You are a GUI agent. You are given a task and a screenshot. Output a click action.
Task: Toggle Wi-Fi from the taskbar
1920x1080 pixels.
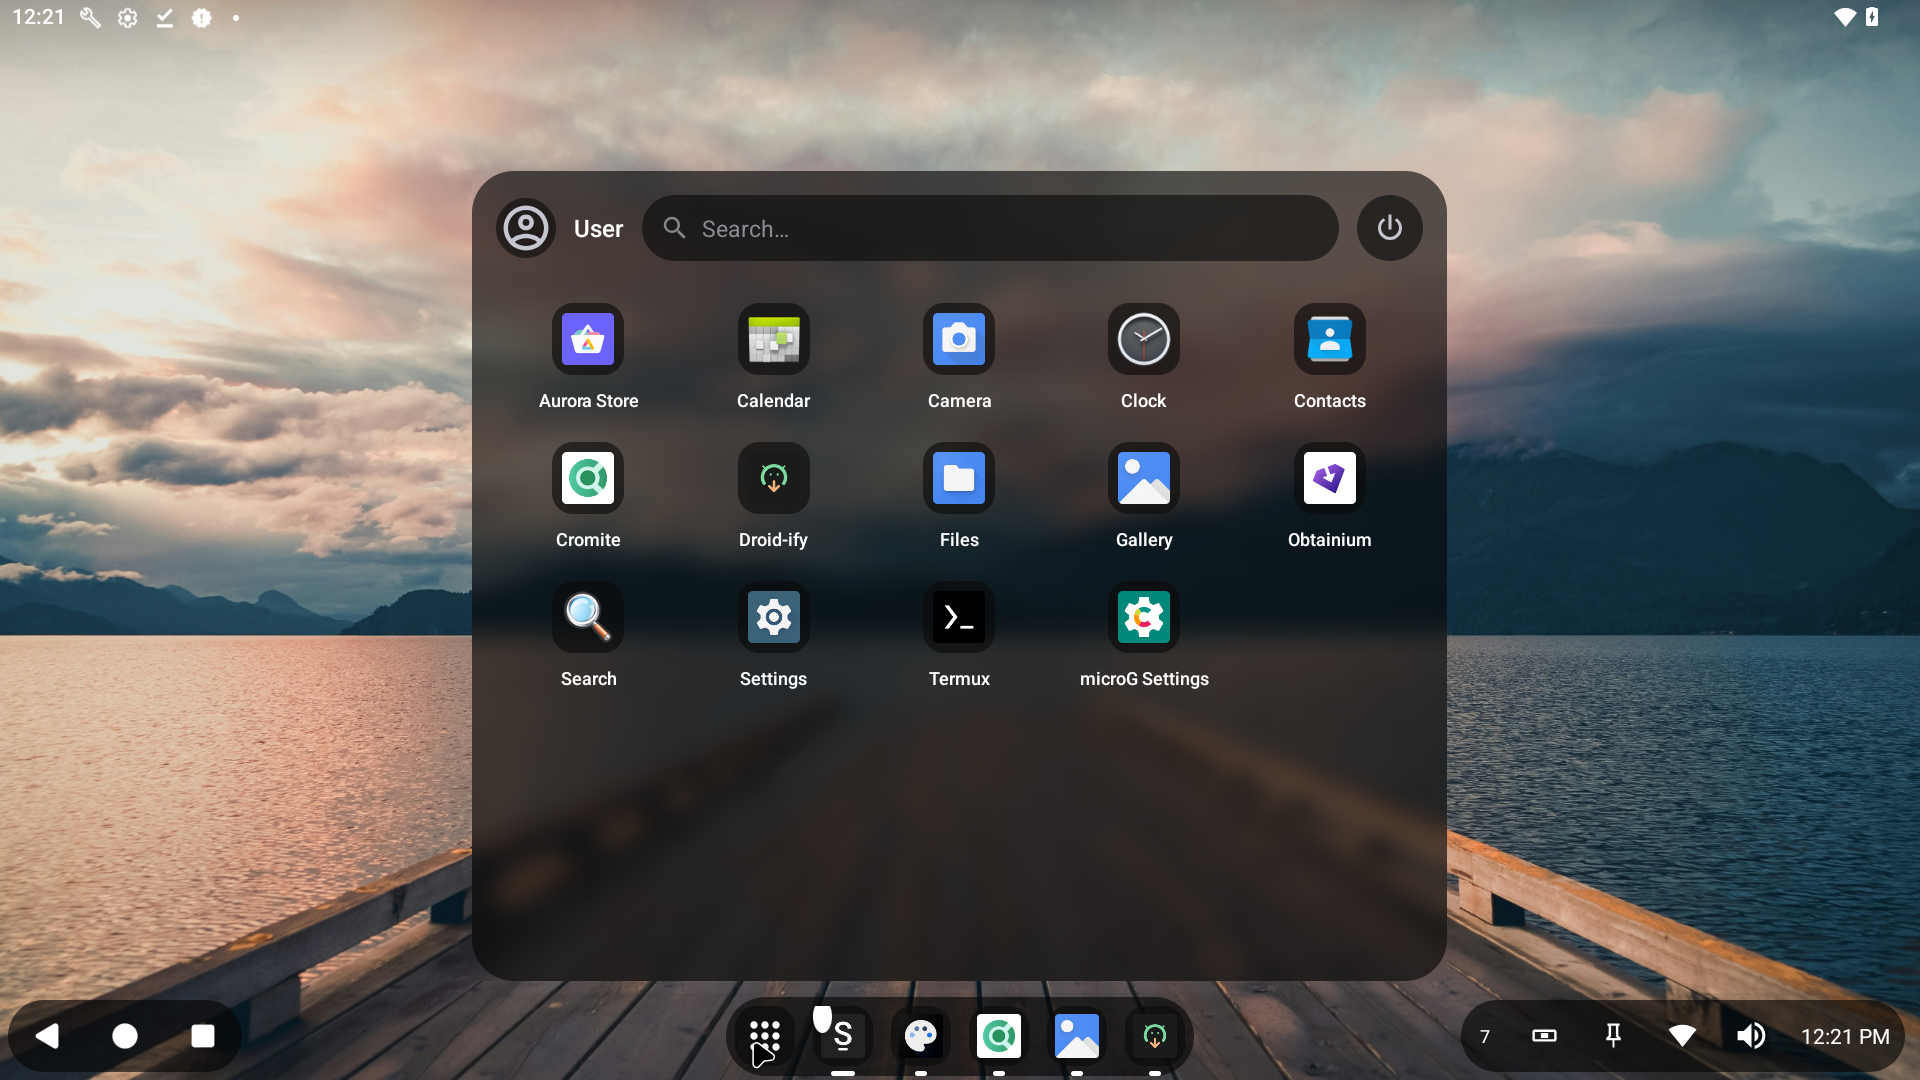click(x=1682, y=1036)
